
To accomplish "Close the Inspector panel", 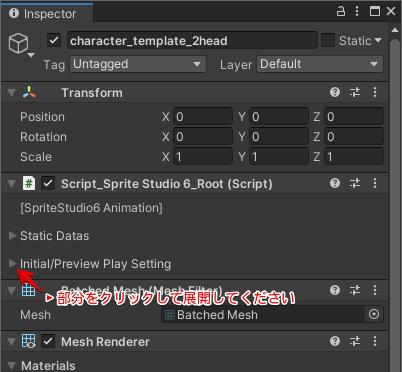I will [391, 12].
